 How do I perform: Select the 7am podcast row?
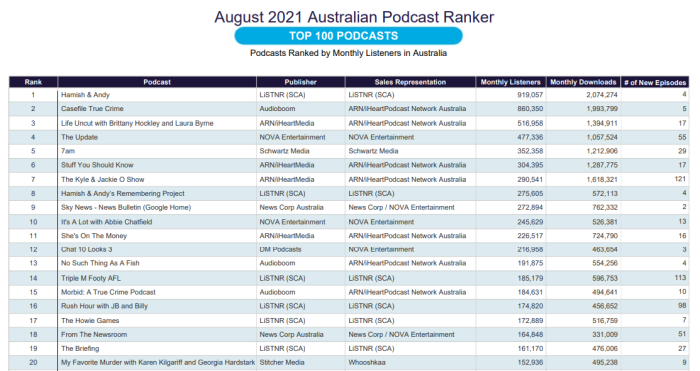(x=349, y=151)
